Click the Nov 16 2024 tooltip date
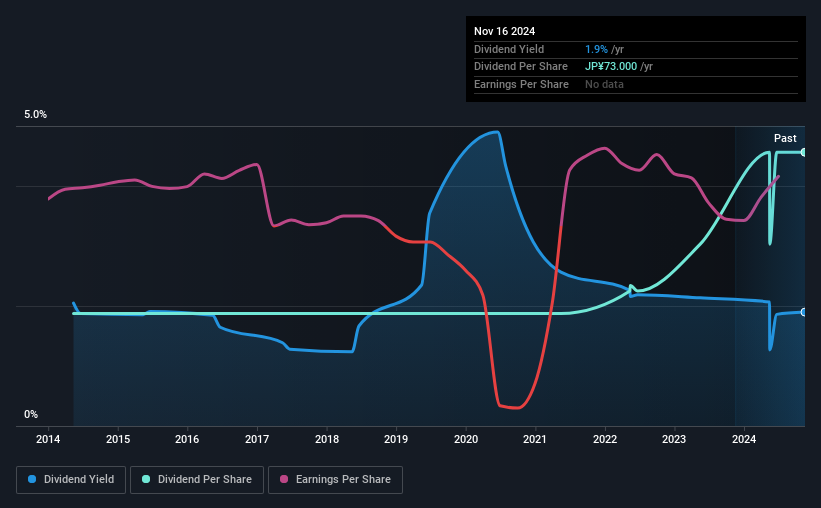Screen dimensions: 821x508 (504, 31)
